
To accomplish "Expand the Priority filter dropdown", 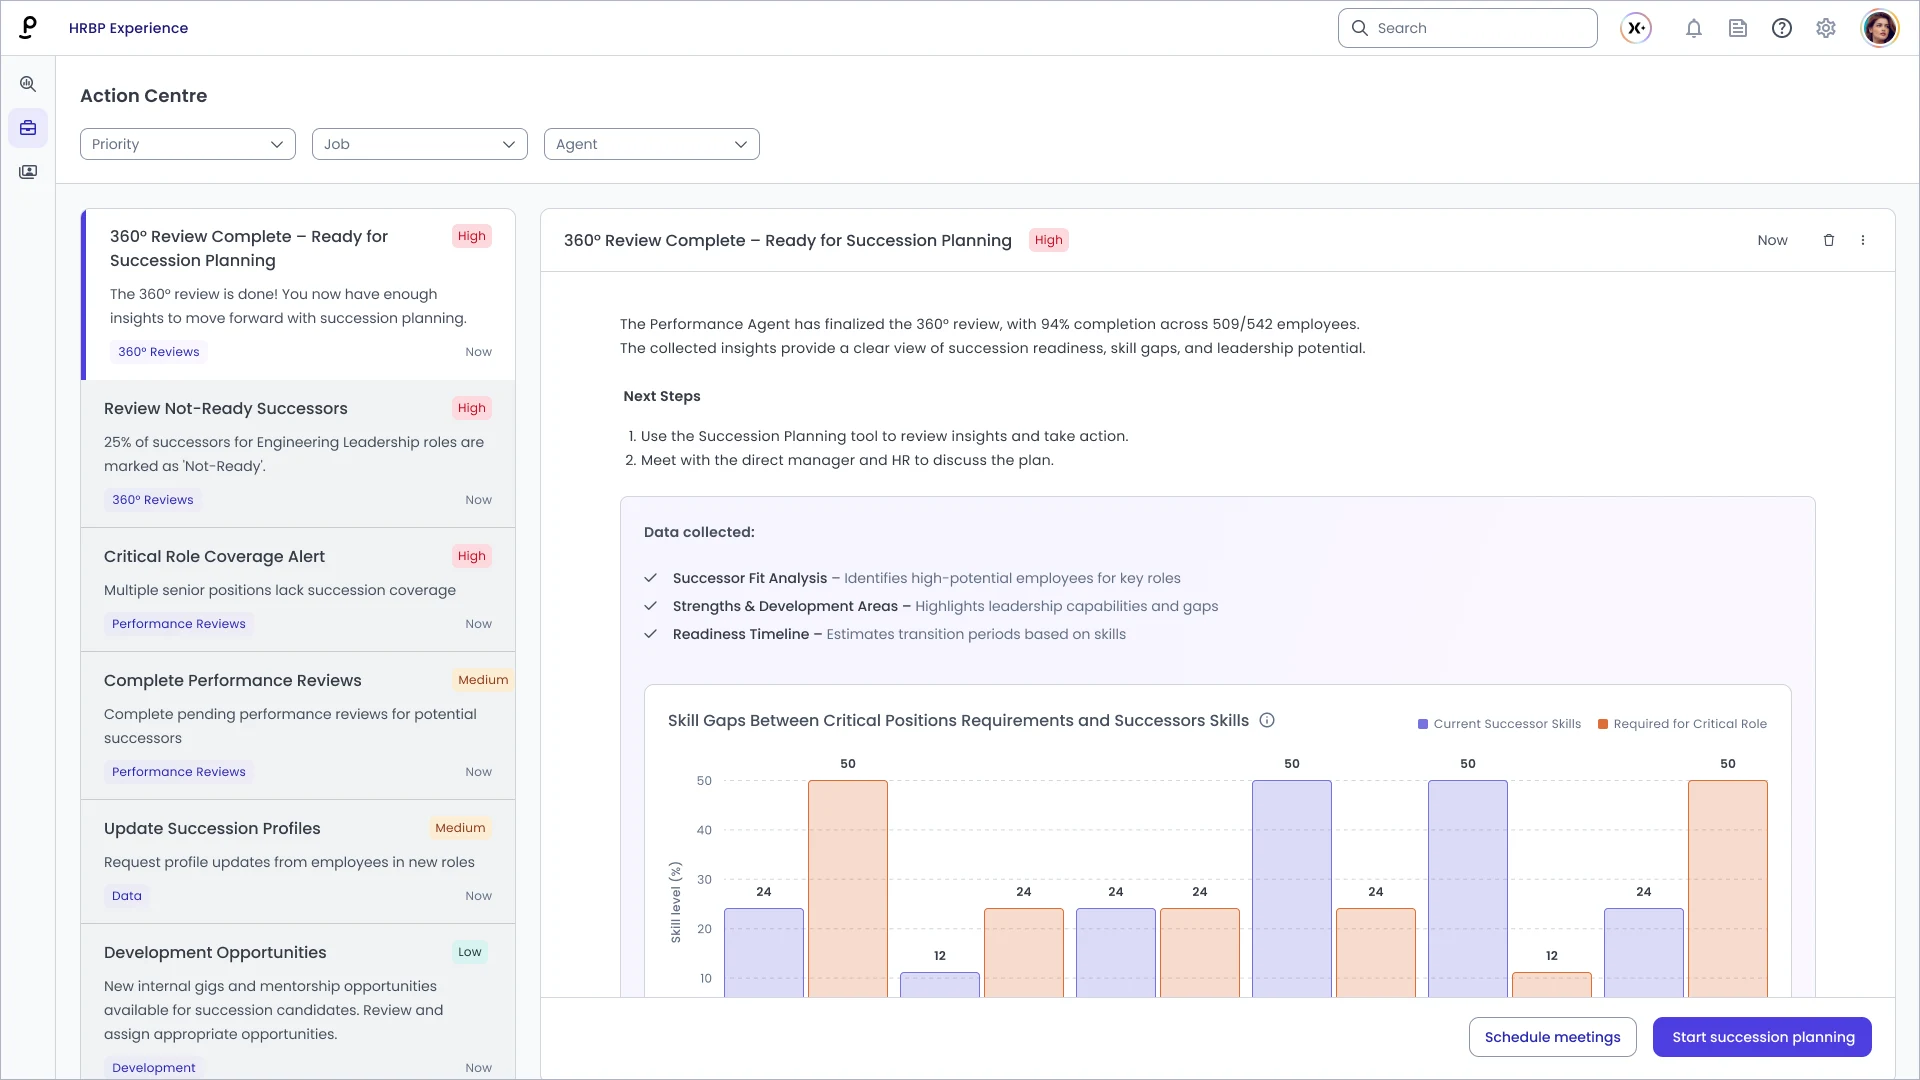I will pyautogui.click(x=188, y=144).
